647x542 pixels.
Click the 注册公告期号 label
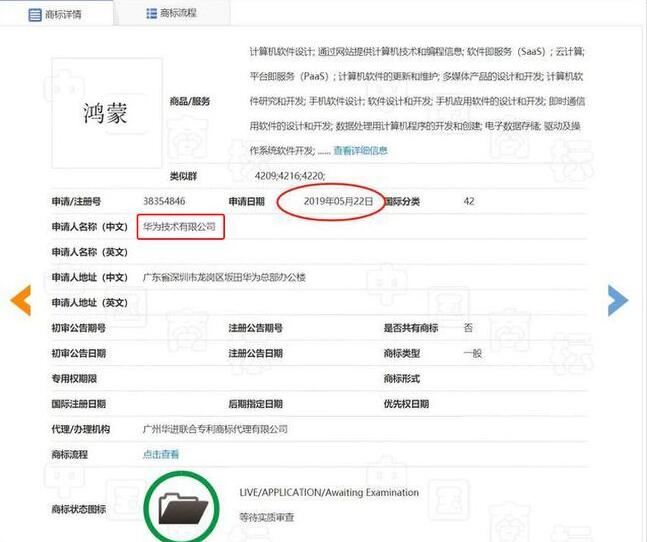255,328
